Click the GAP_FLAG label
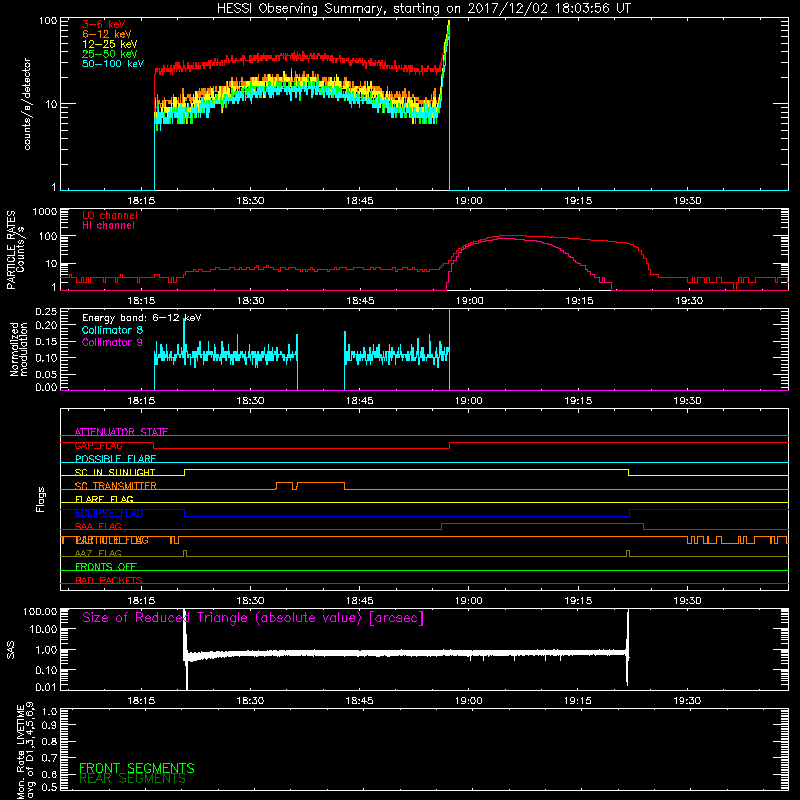The height and width of the screenshot is (800, 800). coord(98,445)
